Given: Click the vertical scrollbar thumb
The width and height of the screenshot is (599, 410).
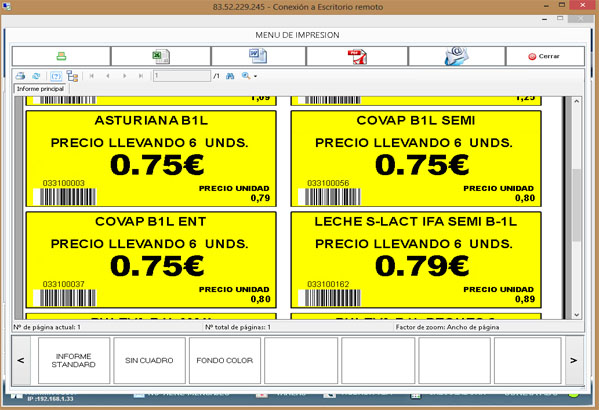Looking at the screenshot, I should [x=576, y=204].
